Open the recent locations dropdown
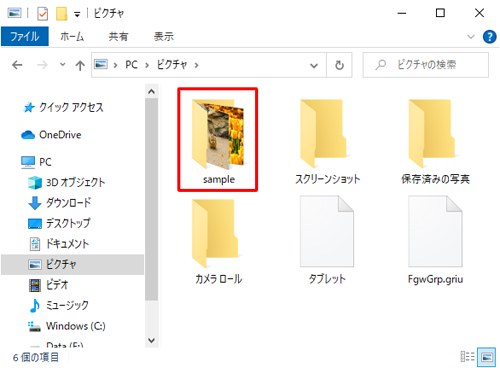The image size is (500, 368). pyautogui.click(x=62, y=64)
